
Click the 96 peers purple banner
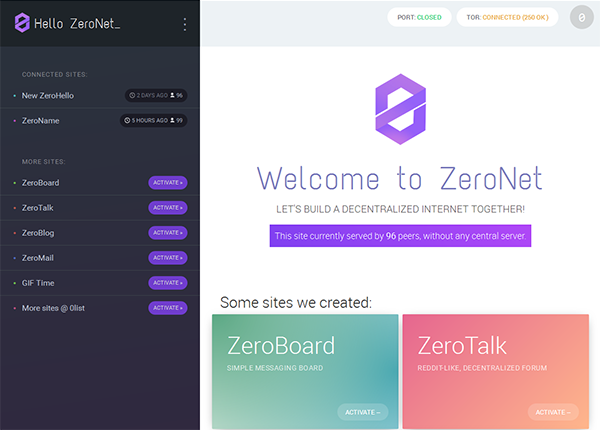[x=400, y=236]
